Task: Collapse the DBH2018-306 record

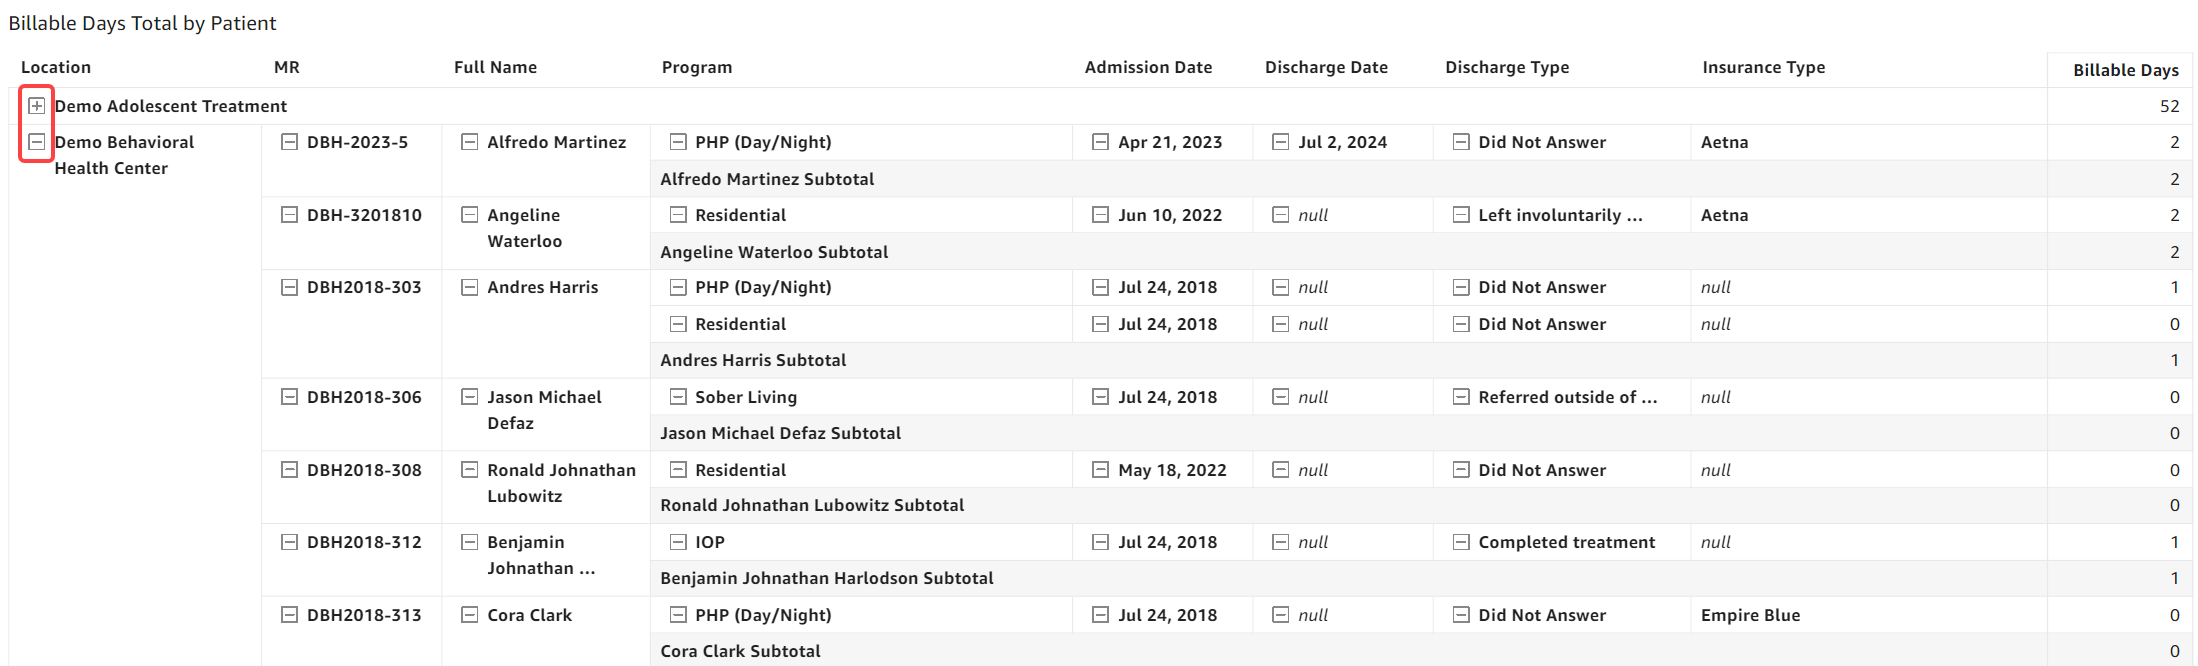Action: pos(289,397)
